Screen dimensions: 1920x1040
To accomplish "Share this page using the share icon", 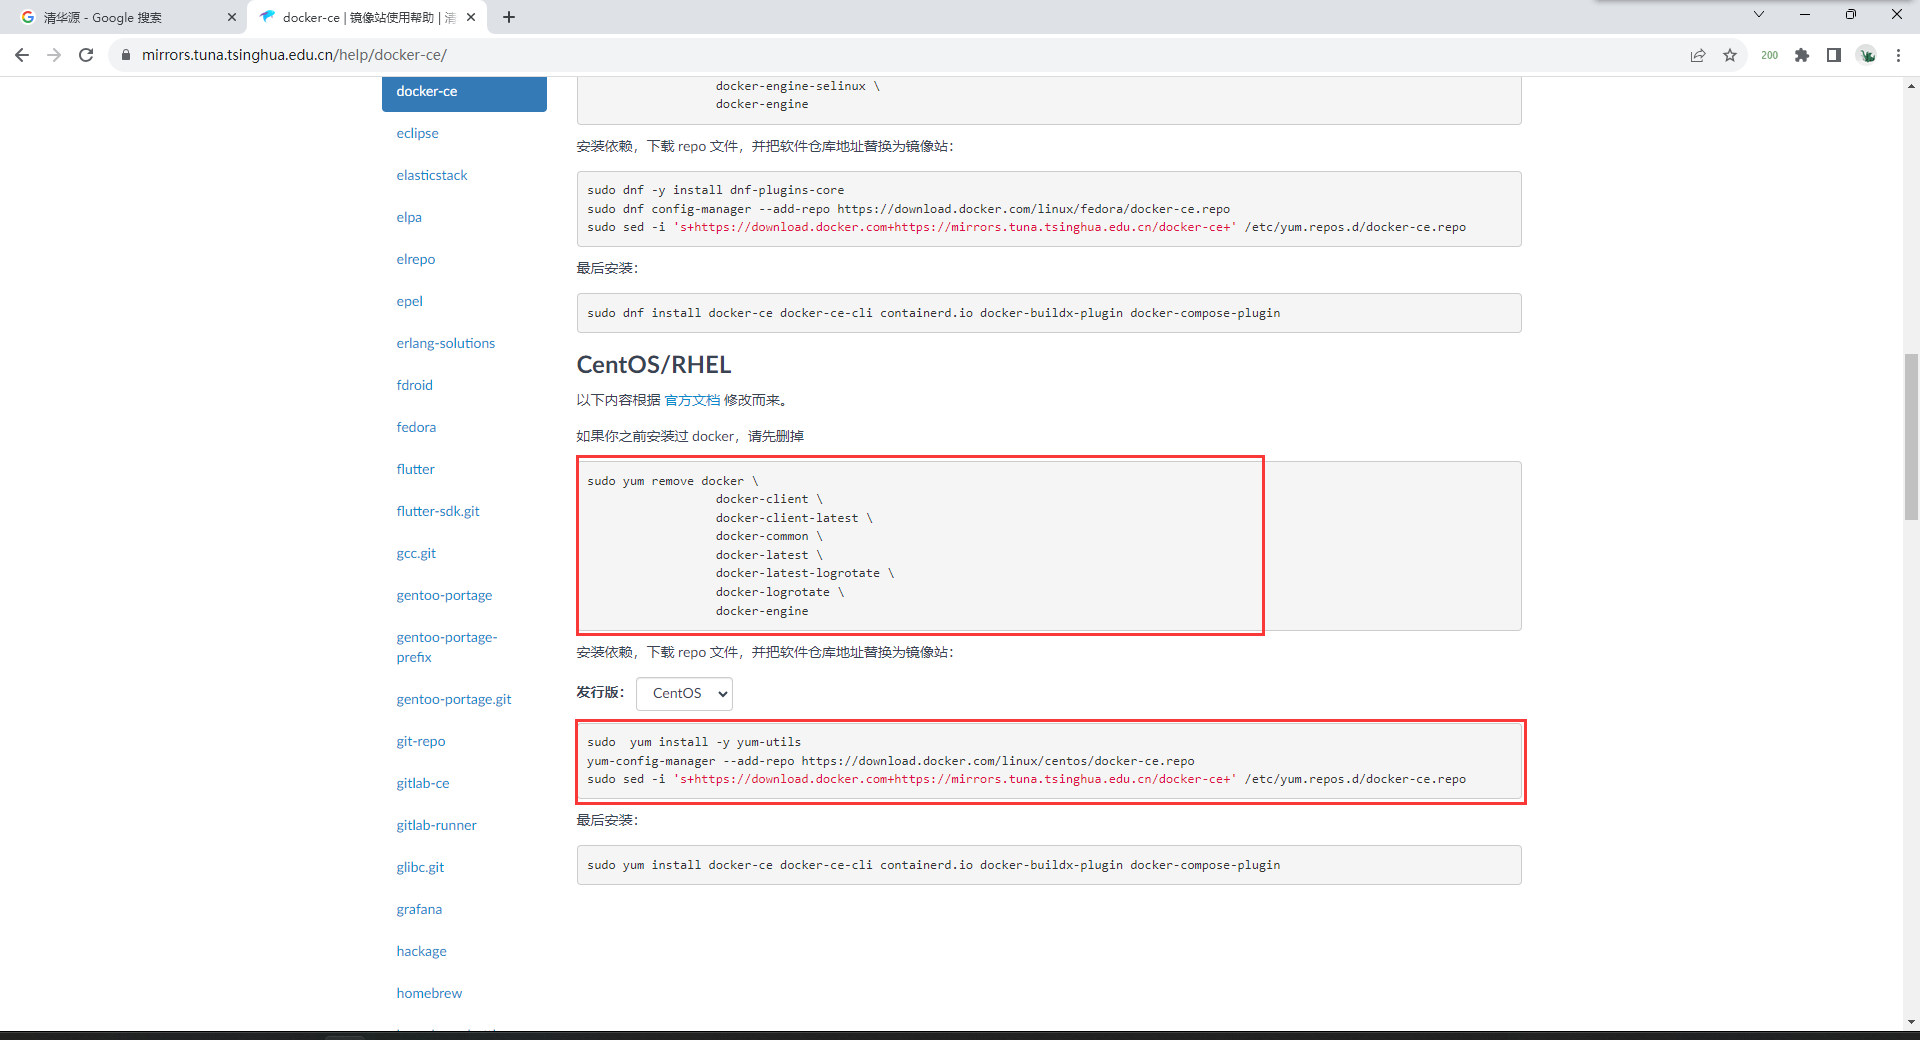I will point(1698,55).
